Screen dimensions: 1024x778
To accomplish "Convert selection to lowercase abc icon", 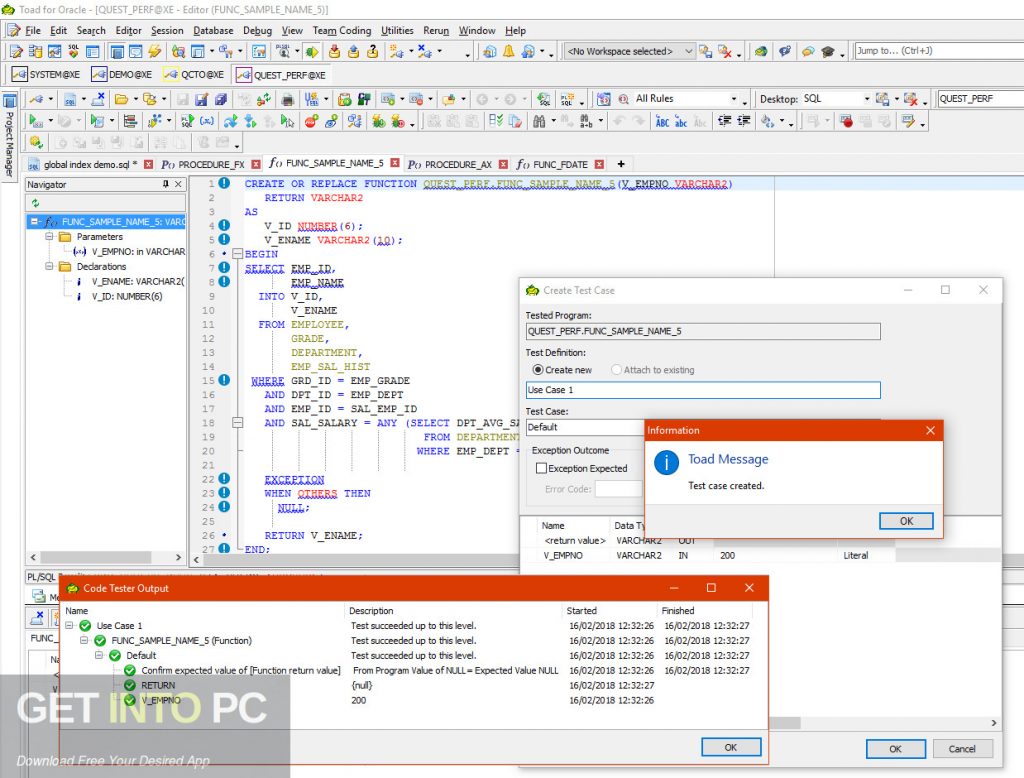I will [x=681, y=121].
